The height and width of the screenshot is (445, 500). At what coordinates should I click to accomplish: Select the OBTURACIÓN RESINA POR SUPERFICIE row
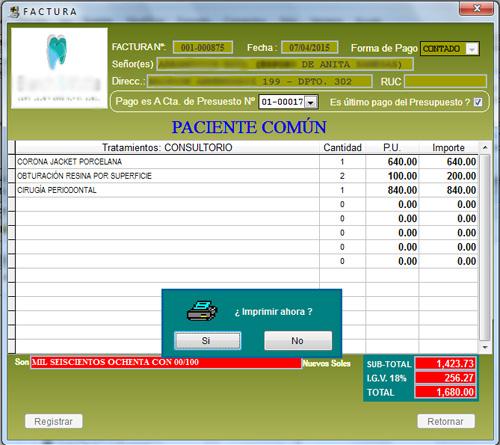(247, 176)
